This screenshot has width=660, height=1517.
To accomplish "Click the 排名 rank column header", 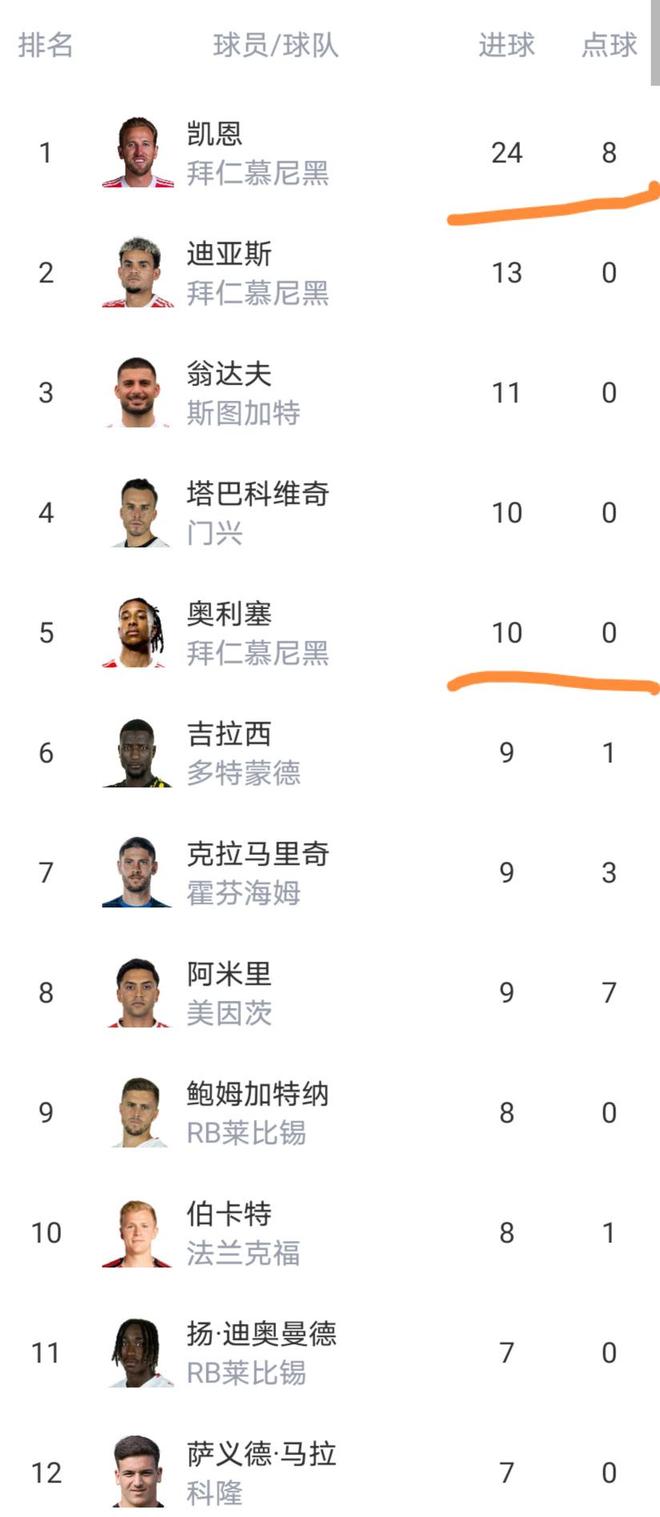I will (45, 45).
